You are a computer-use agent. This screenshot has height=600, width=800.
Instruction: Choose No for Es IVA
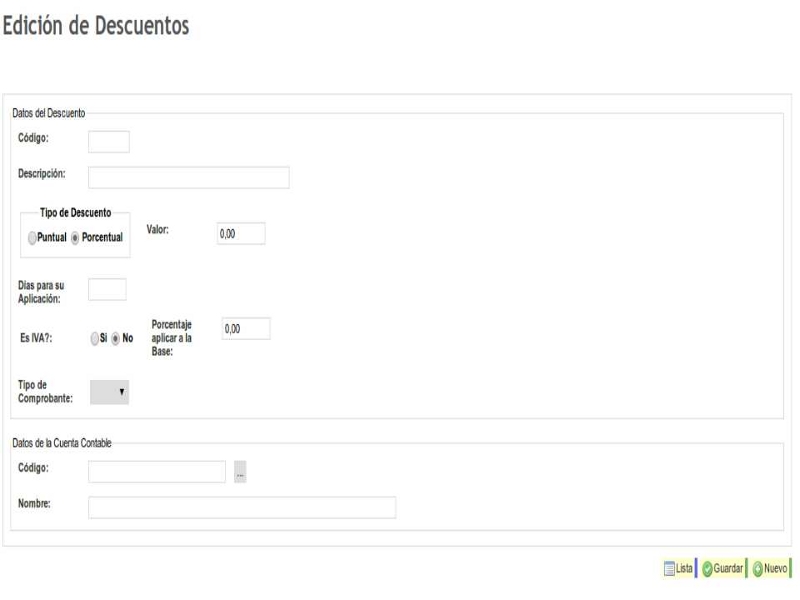116,338
